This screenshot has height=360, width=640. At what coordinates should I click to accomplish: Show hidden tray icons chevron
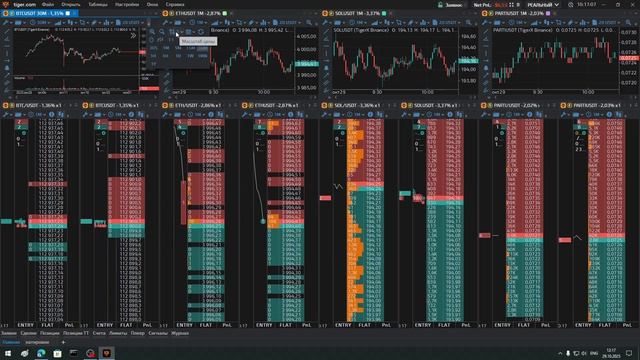coord(560,353)
